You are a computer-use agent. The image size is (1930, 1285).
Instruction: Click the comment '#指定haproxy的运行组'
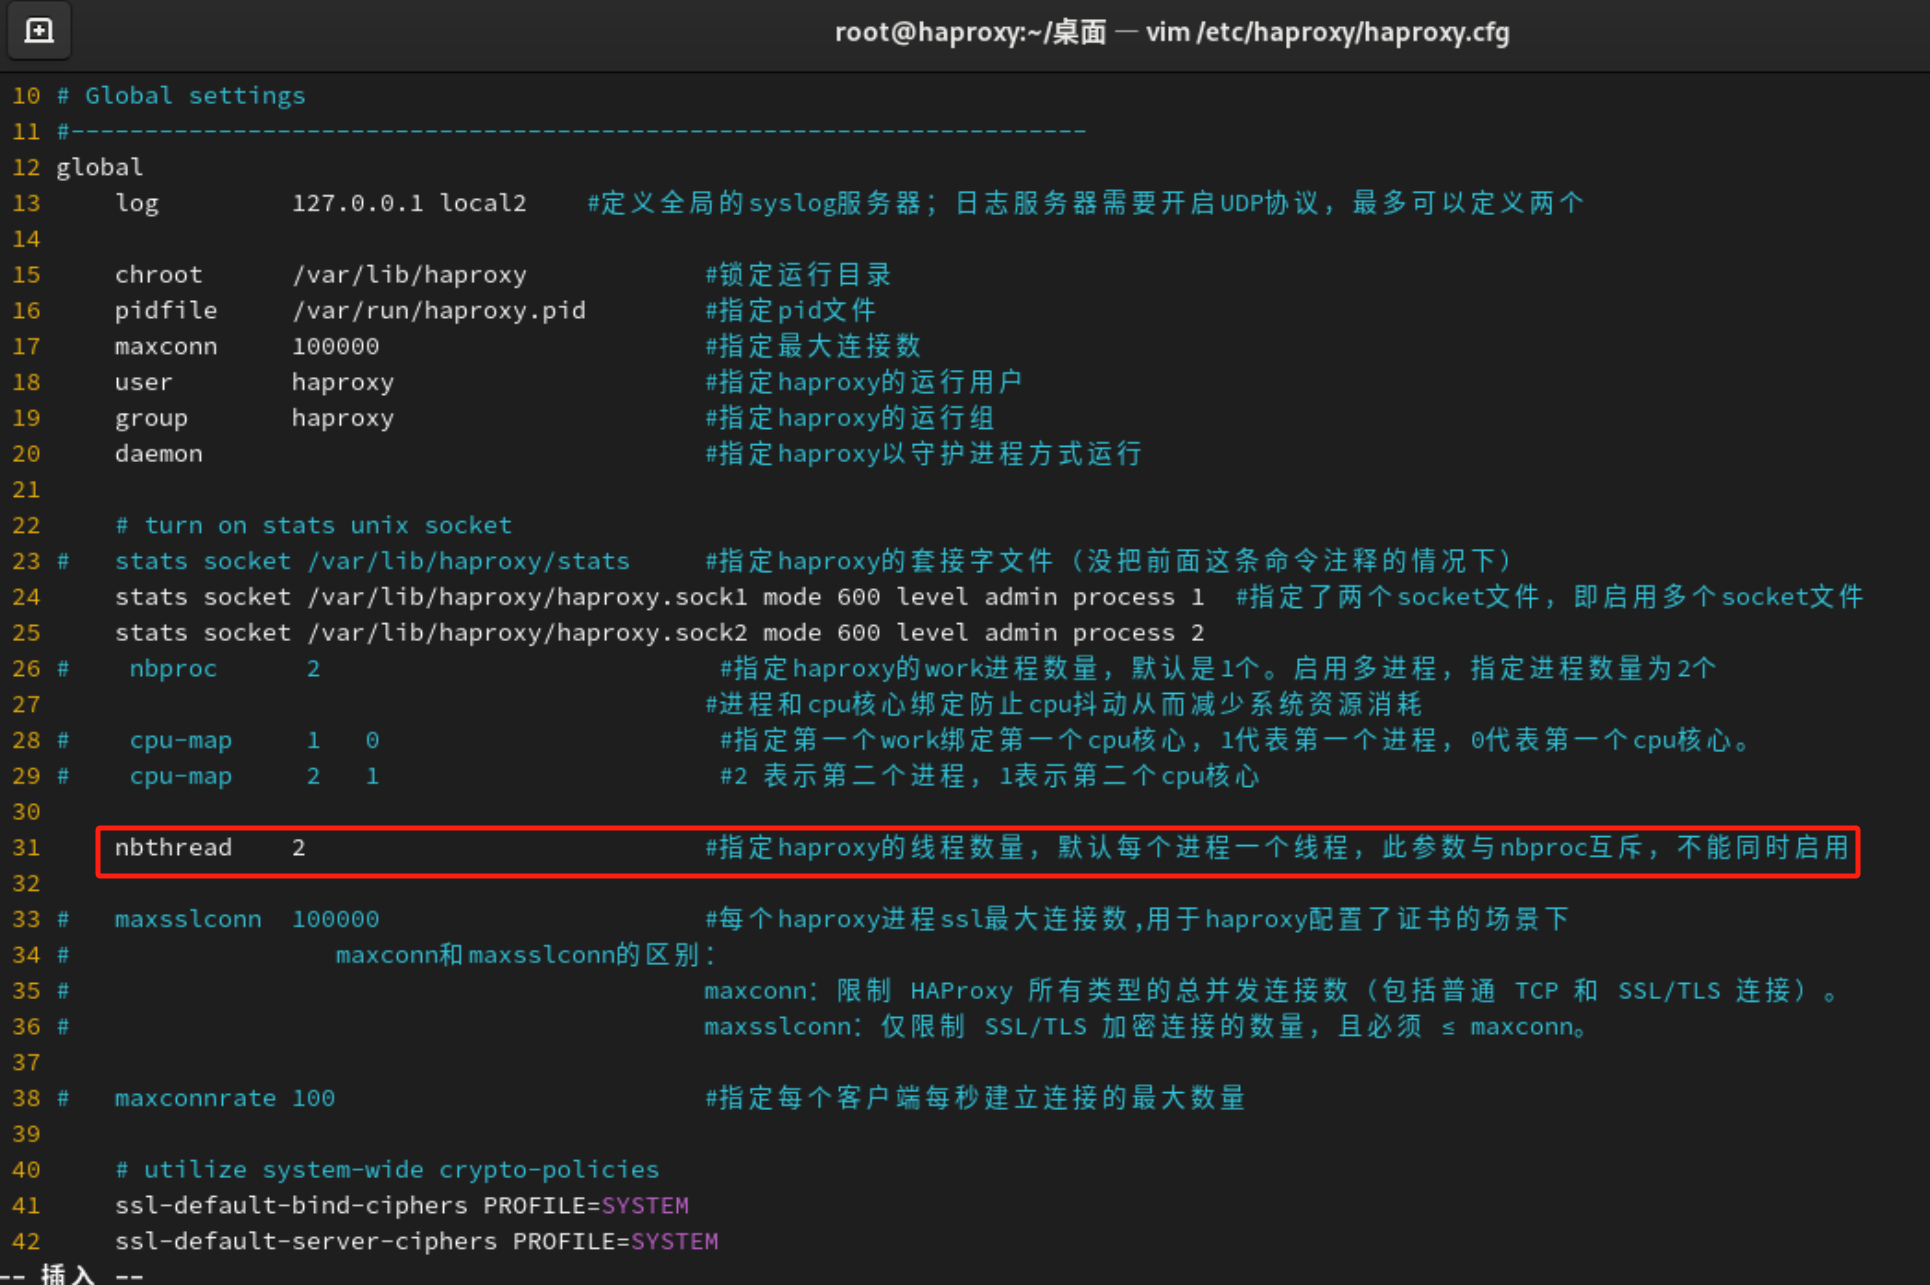point(849,418)
